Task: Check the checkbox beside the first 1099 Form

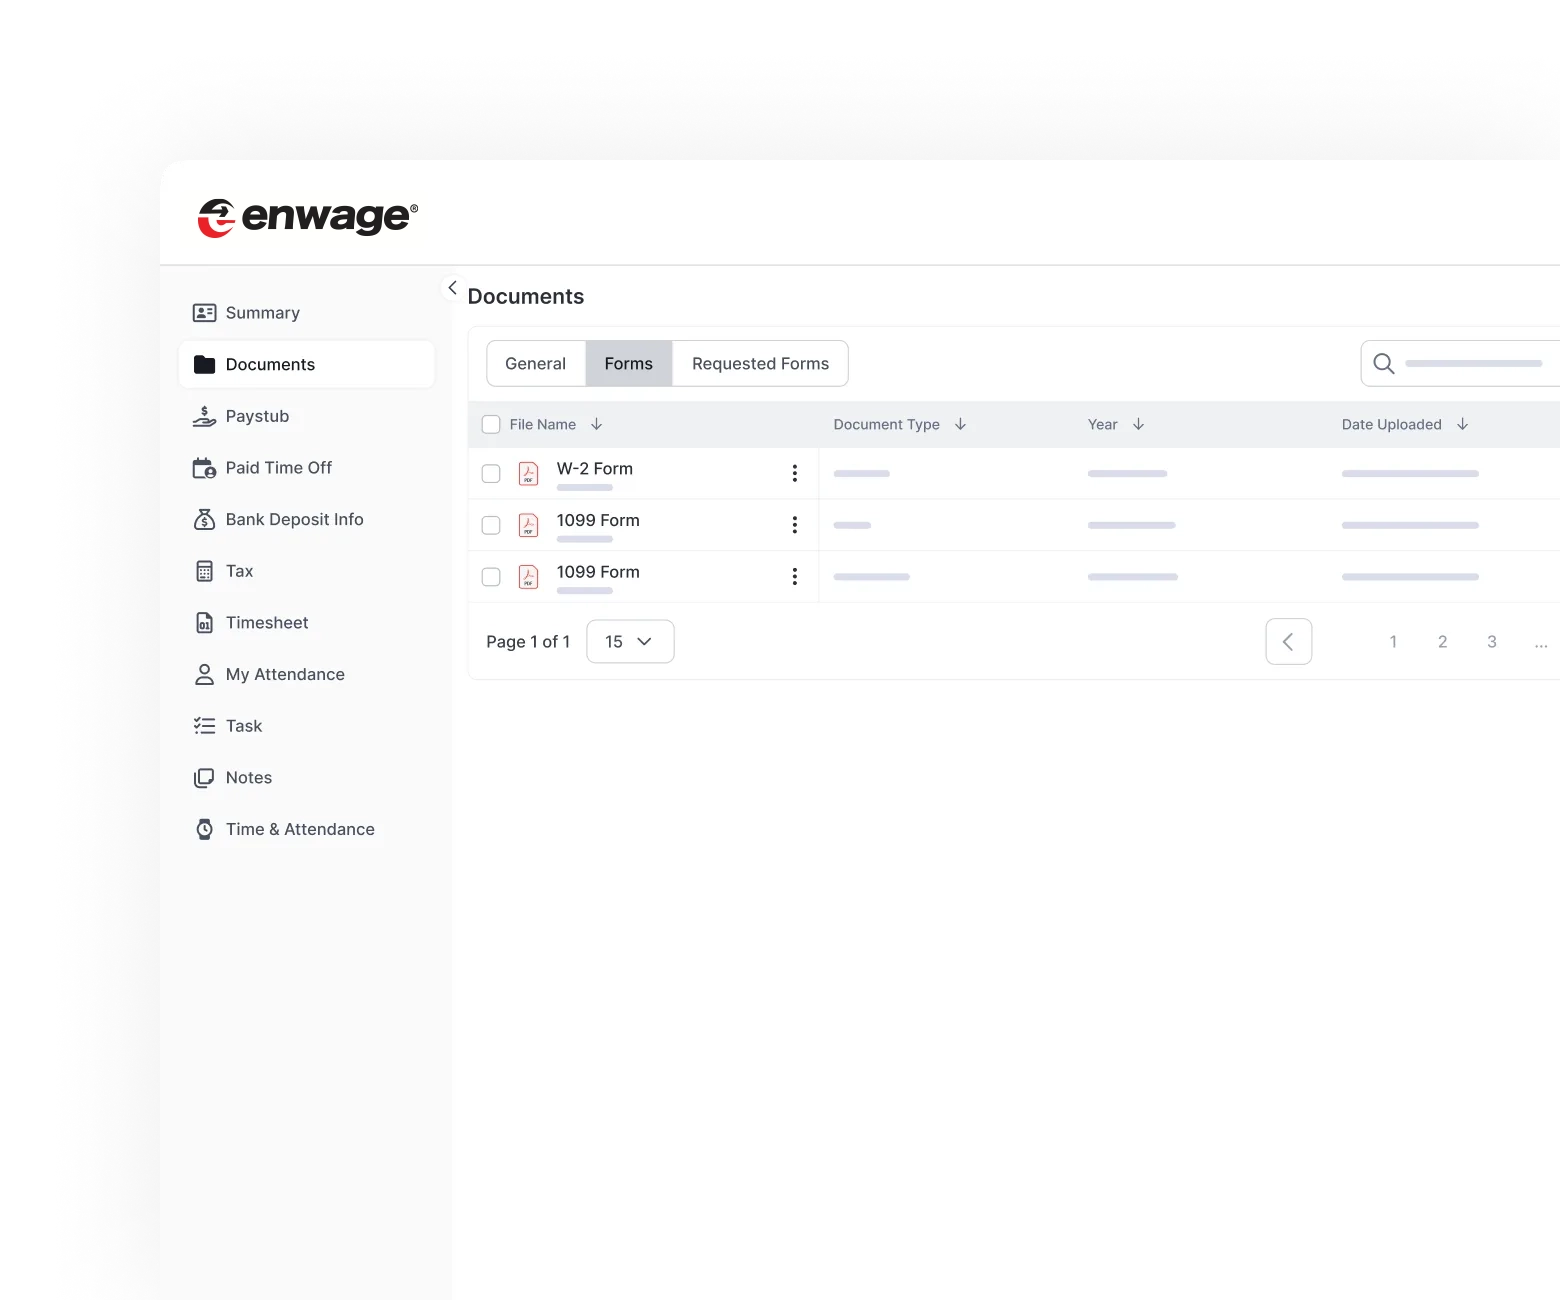Action: coord(491,524)
